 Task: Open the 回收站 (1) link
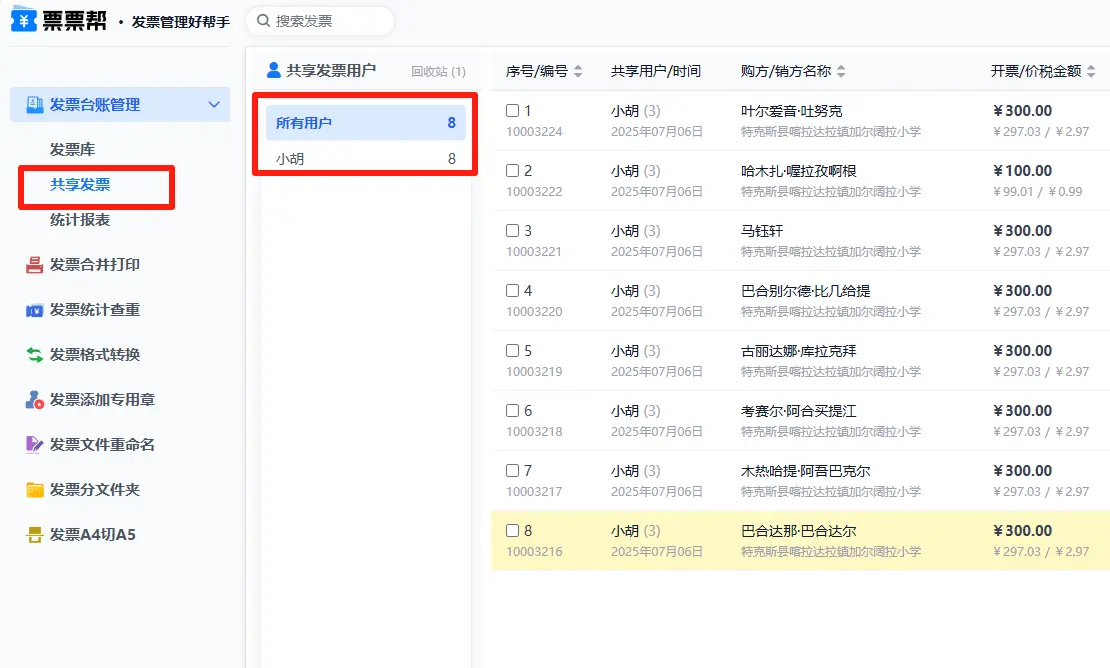438,72
